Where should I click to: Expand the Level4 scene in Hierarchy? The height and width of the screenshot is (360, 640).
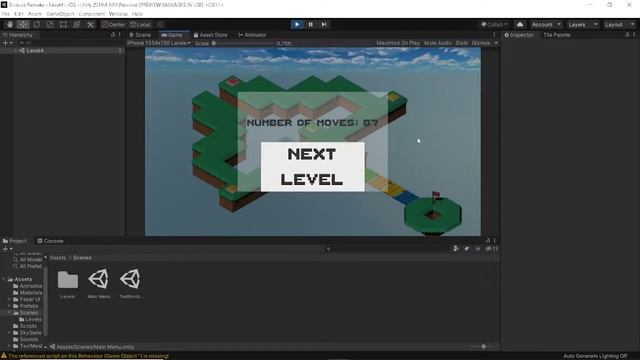(16, 51)
